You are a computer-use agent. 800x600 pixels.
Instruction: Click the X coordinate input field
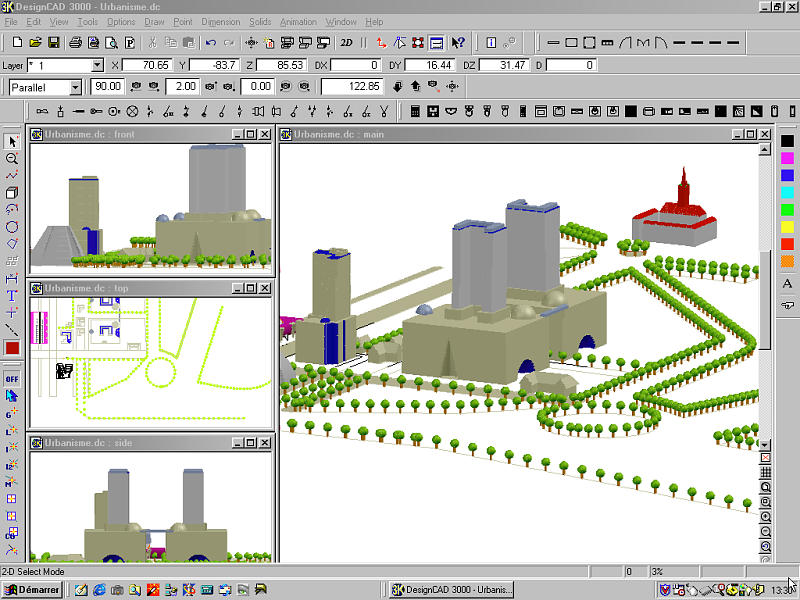(147, 65)
